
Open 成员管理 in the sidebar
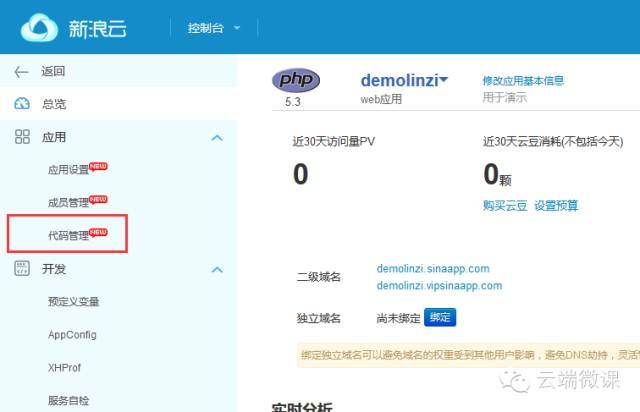[69, 203]
